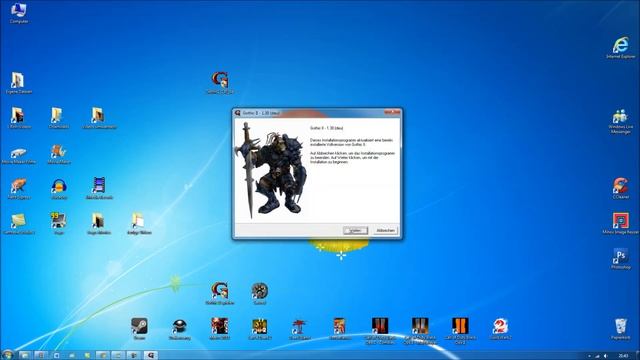This screenshot has height=360, width=640.
Task: Launch the Steam desktop shortcut
Action: [x=139, y=329]
